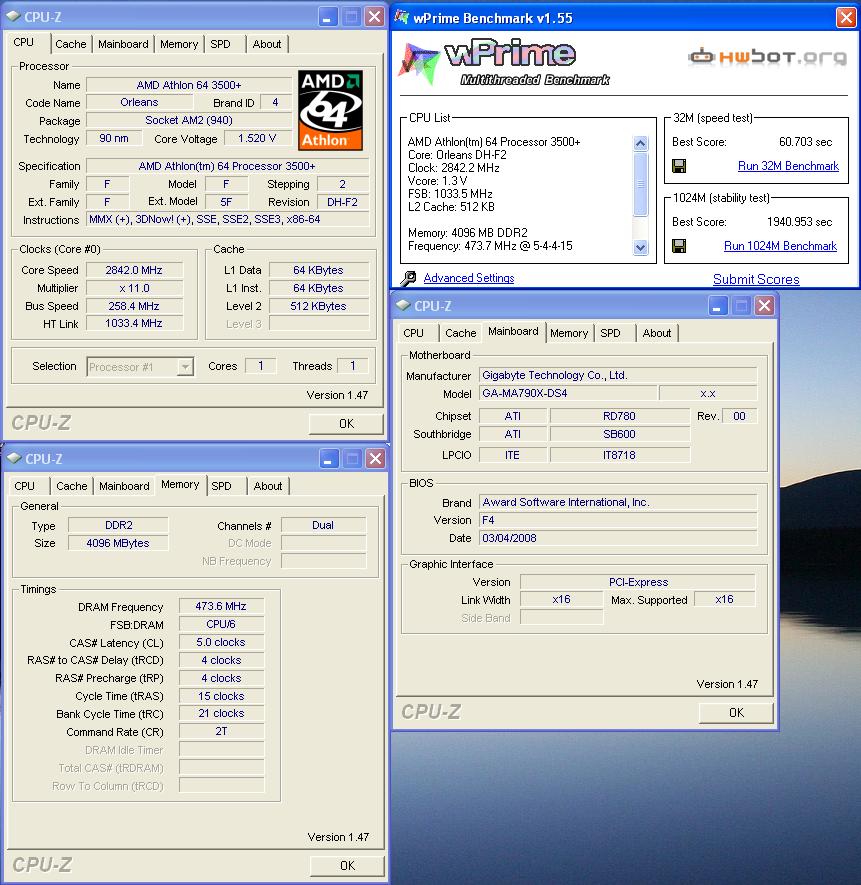Click OK in the CPU-Z Memory tab window

click(347, 866)
